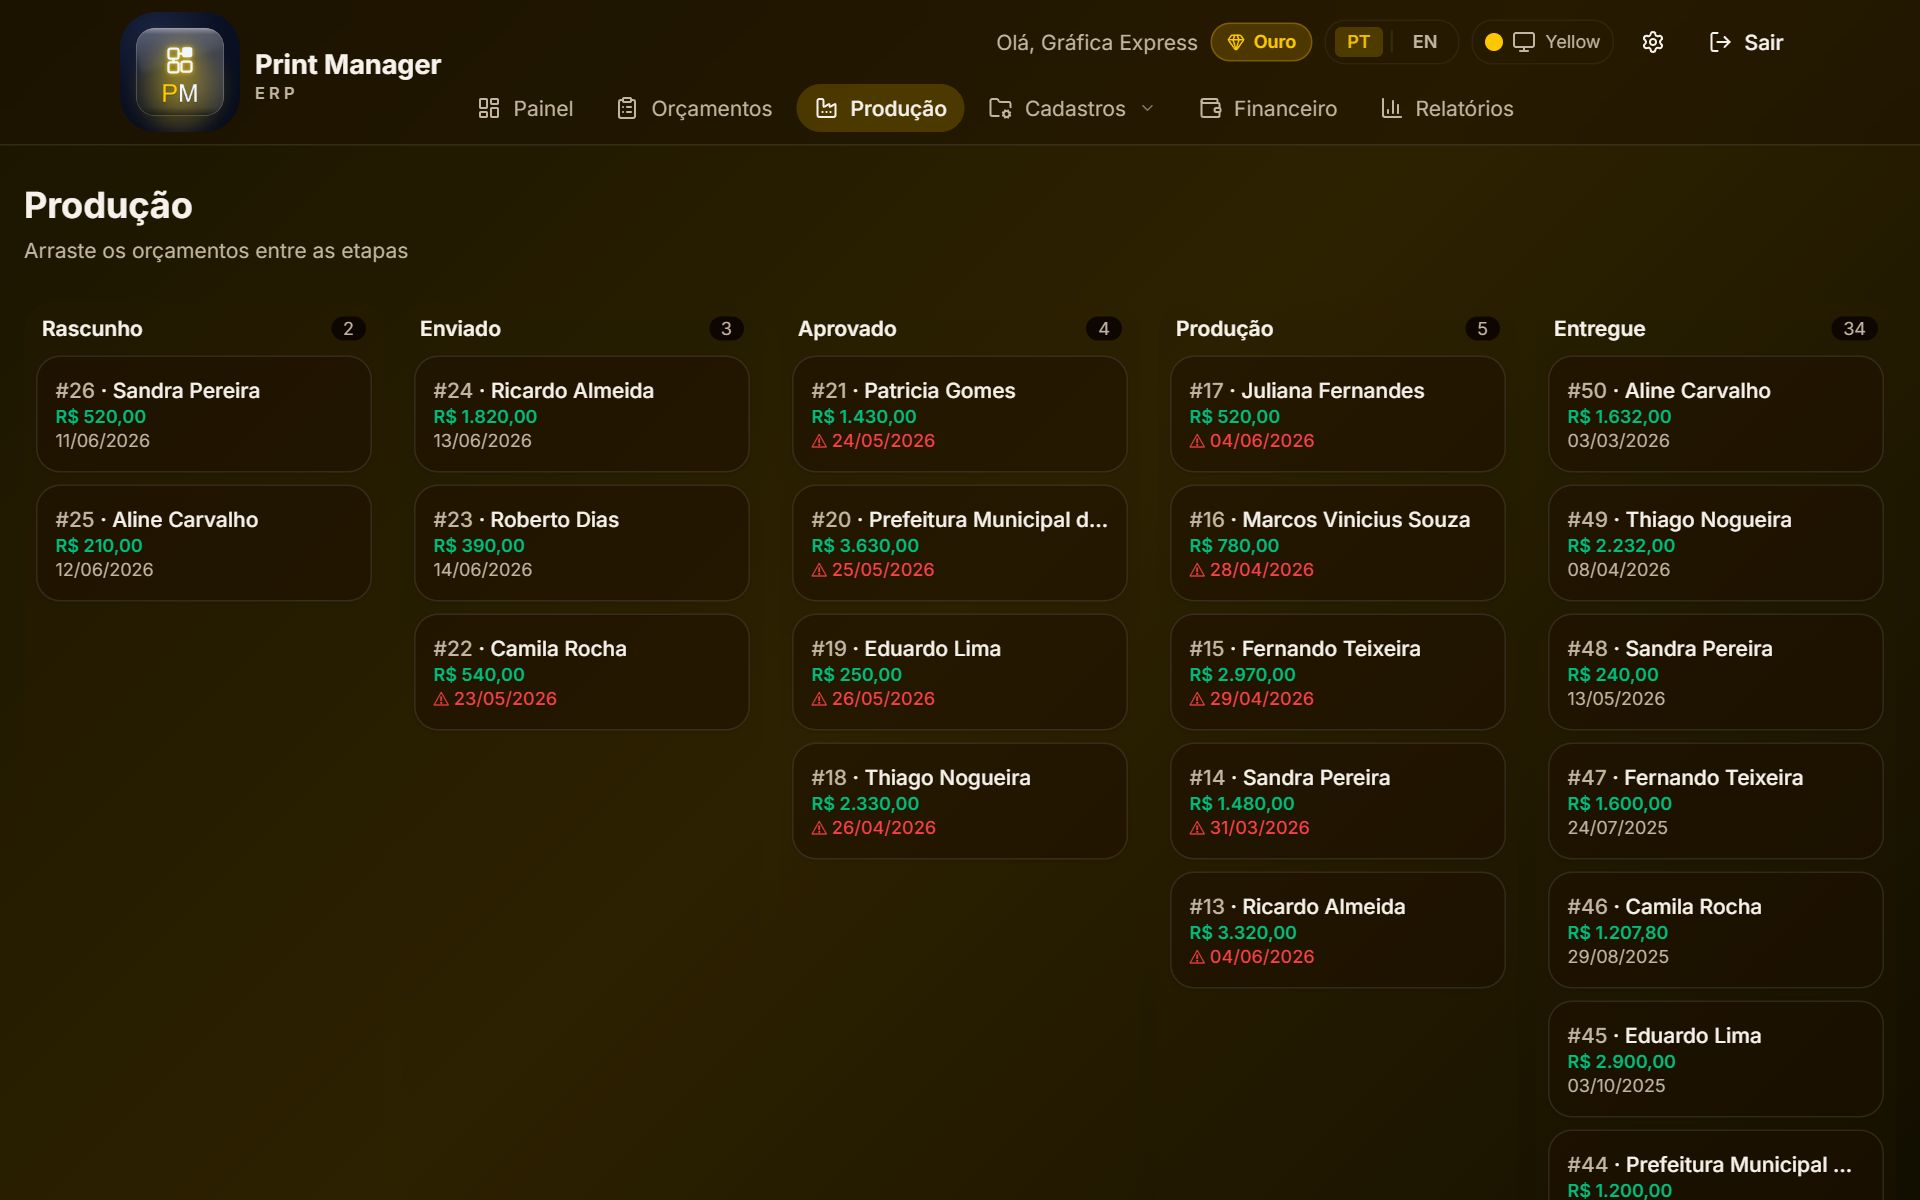Click the Painel grid icon

tap(489, 108)
